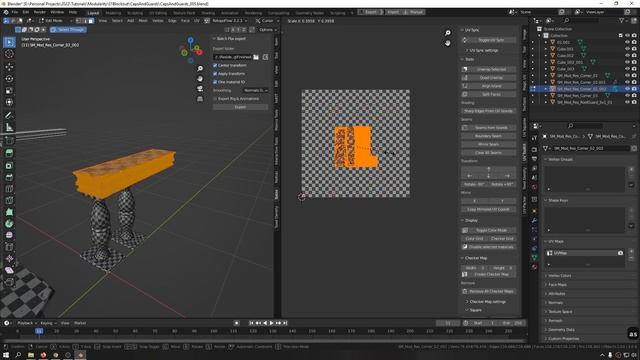Viewport: 640px width, 360px height.
Task: Click the Unwrap Selected button
Action: (x=489, y=69)
